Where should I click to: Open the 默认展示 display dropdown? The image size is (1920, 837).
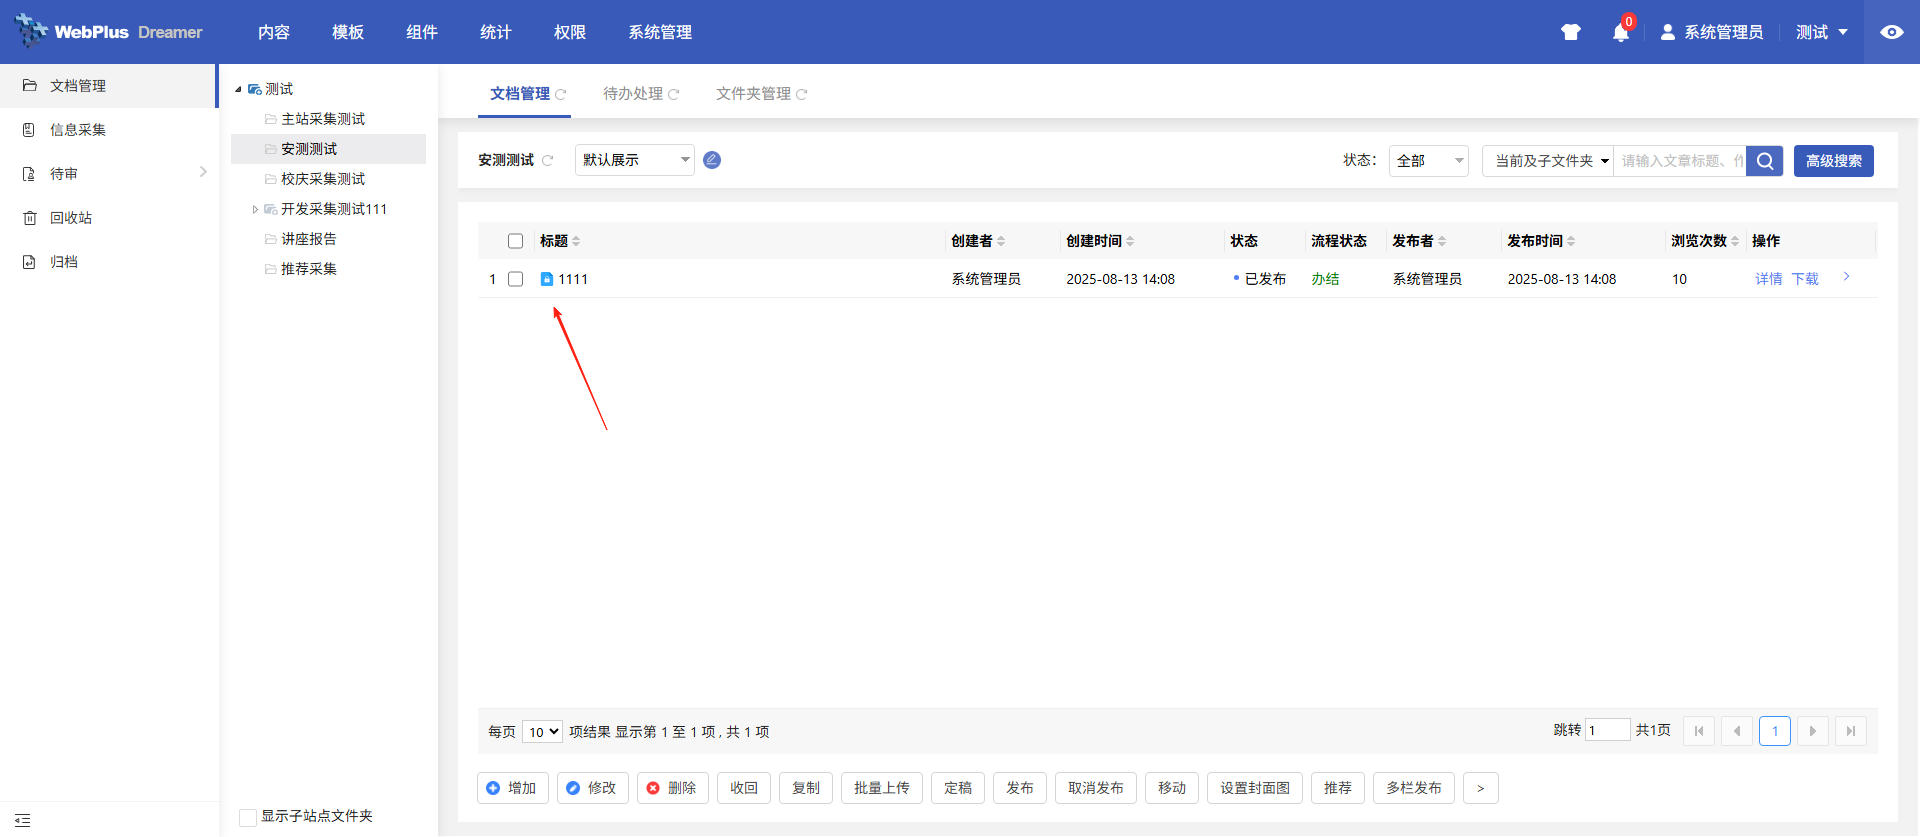(634, 160)
